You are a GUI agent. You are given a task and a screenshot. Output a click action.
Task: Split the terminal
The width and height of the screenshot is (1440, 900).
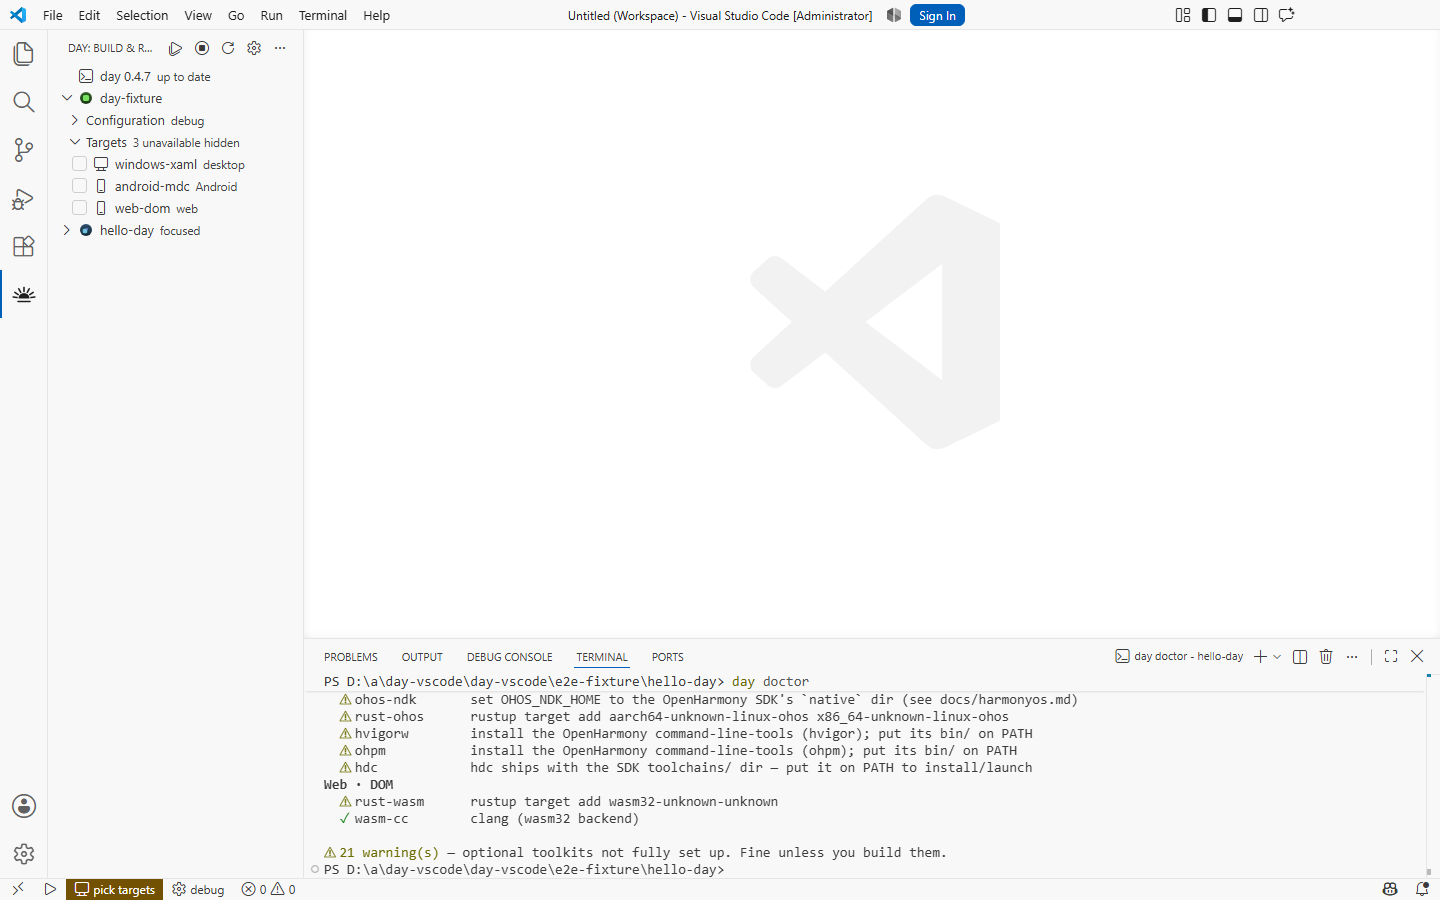coord(1300,657)
